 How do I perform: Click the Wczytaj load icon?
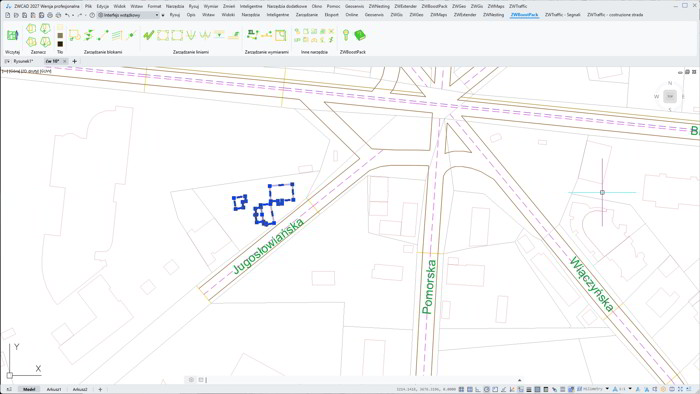tap(12, 35)
